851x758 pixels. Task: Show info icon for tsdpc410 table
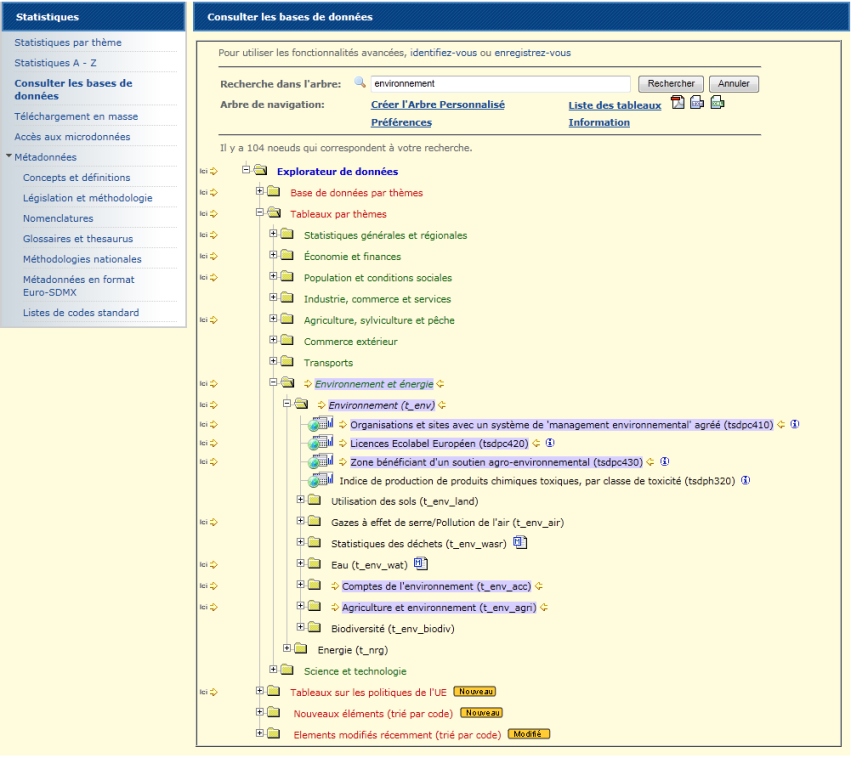pos(795,424)
